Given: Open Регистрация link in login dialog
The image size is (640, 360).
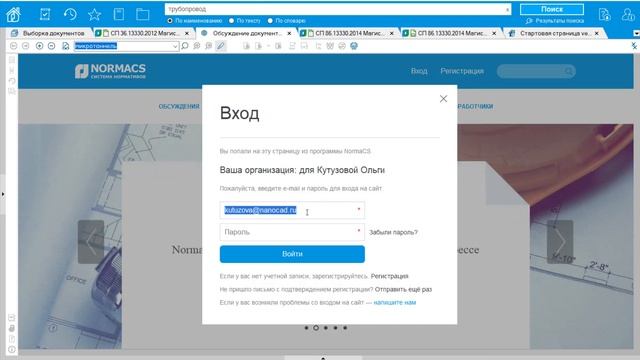Looking at the screenshot, I should pos(389,276).
